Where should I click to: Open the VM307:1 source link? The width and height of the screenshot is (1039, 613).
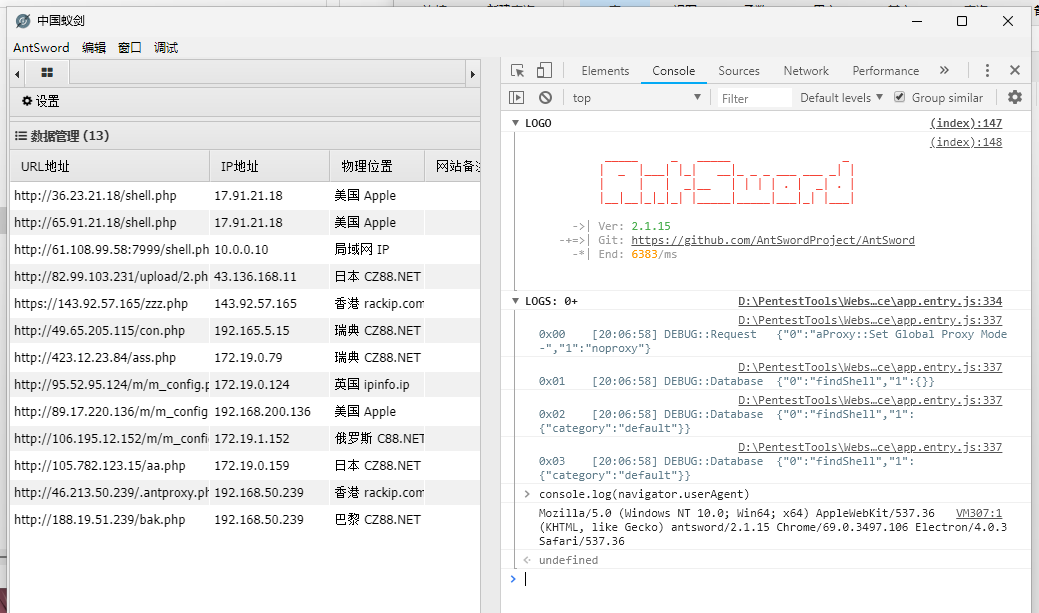979,514
